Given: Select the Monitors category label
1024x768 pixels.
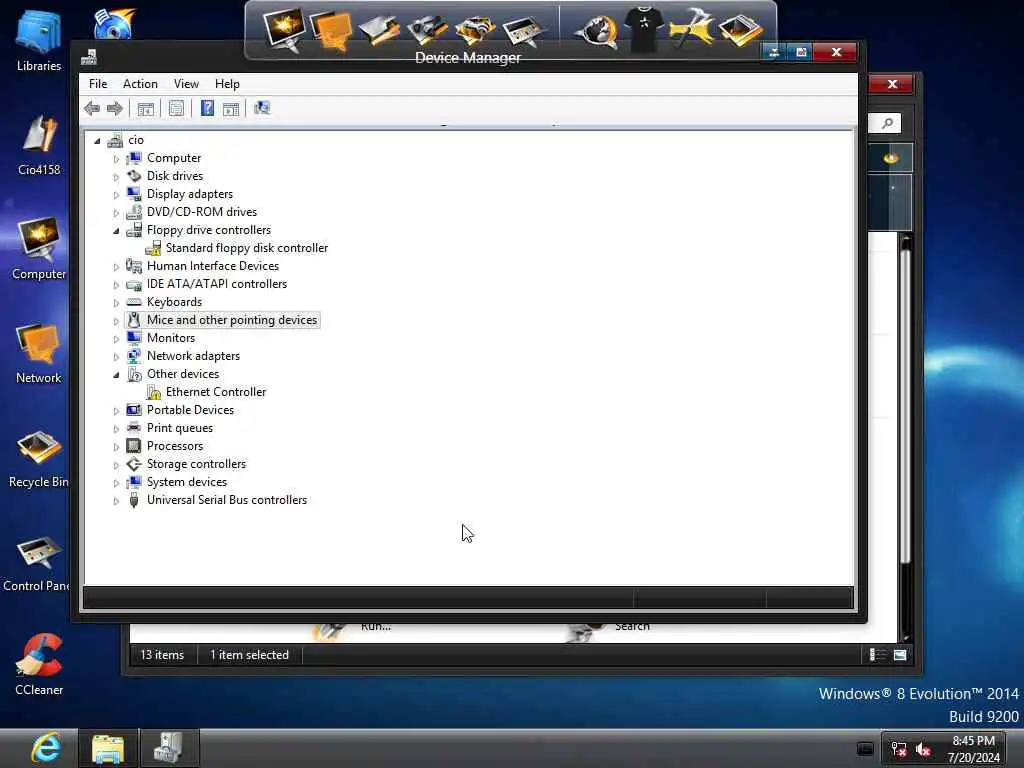Looking at the screenshot, I should (171, 338).
